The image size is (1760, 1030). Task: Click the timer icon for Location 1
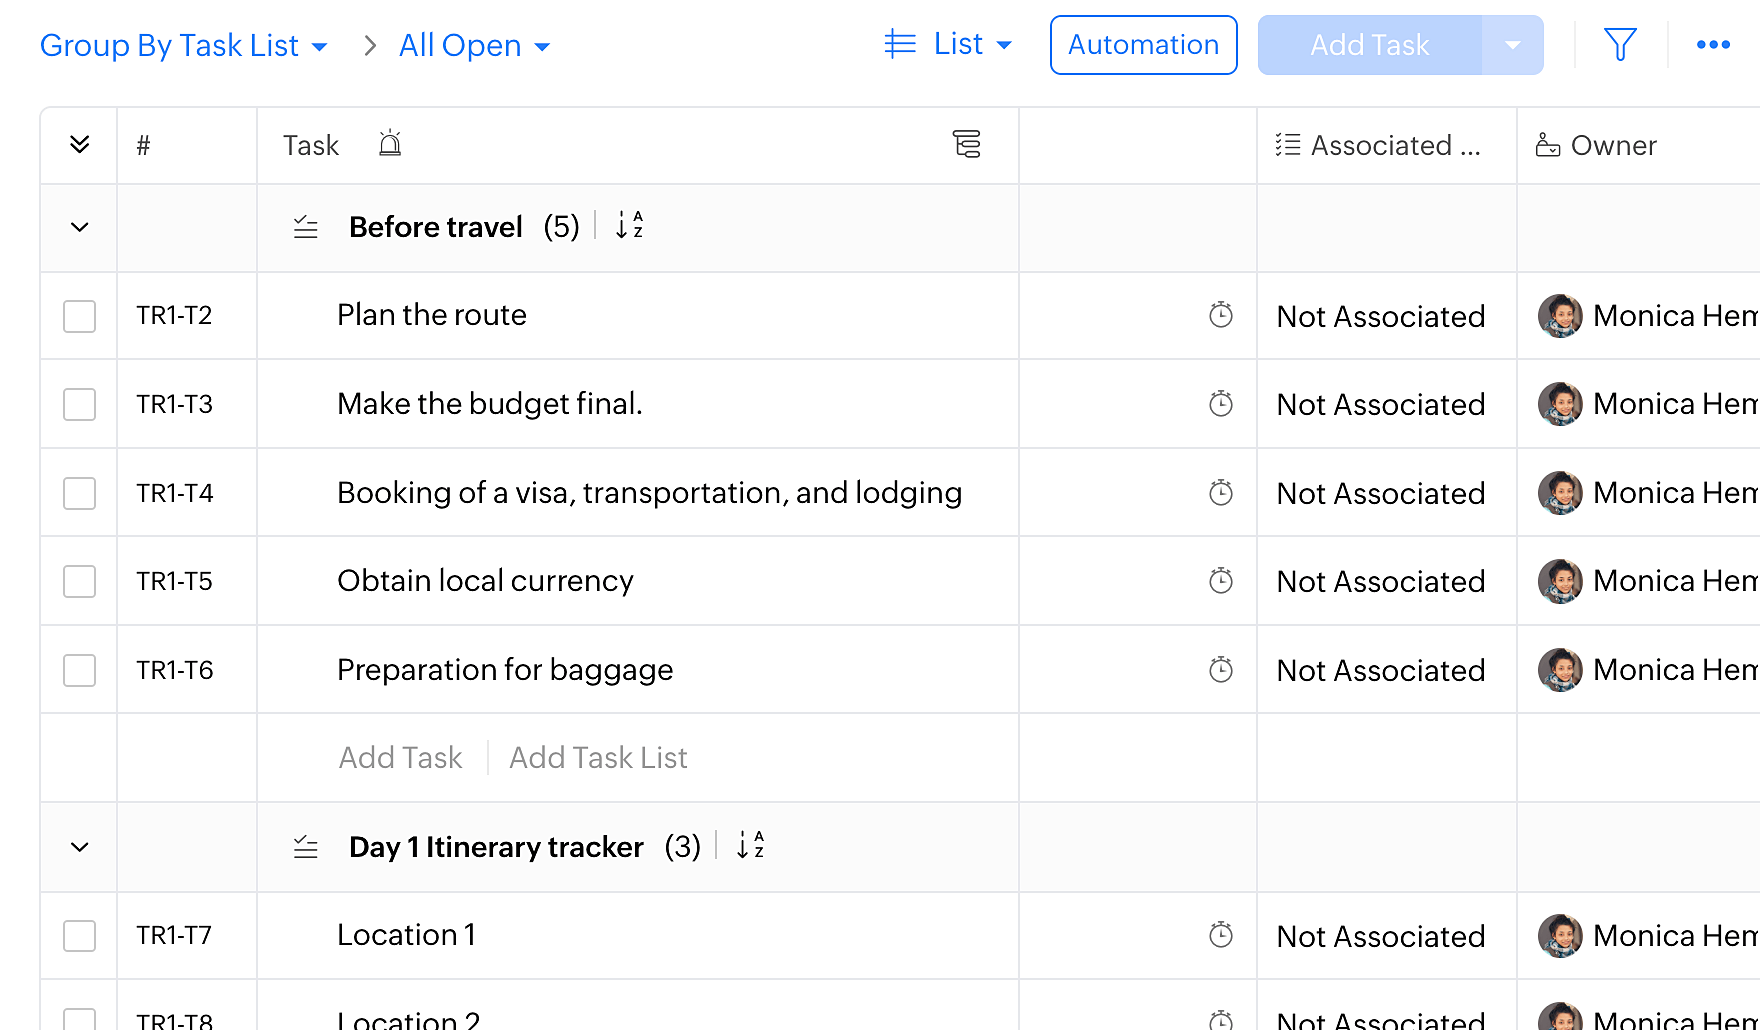coord(1220,936)
